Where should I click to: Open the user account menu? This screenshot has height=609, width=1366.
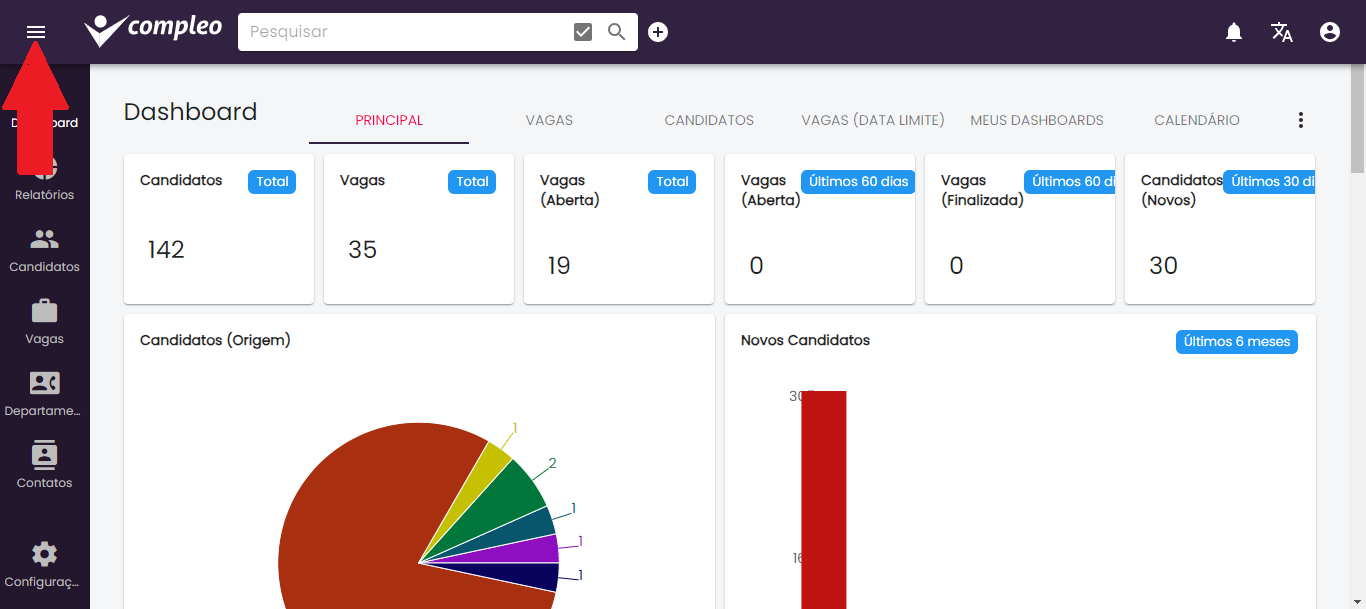point(1330,32)
